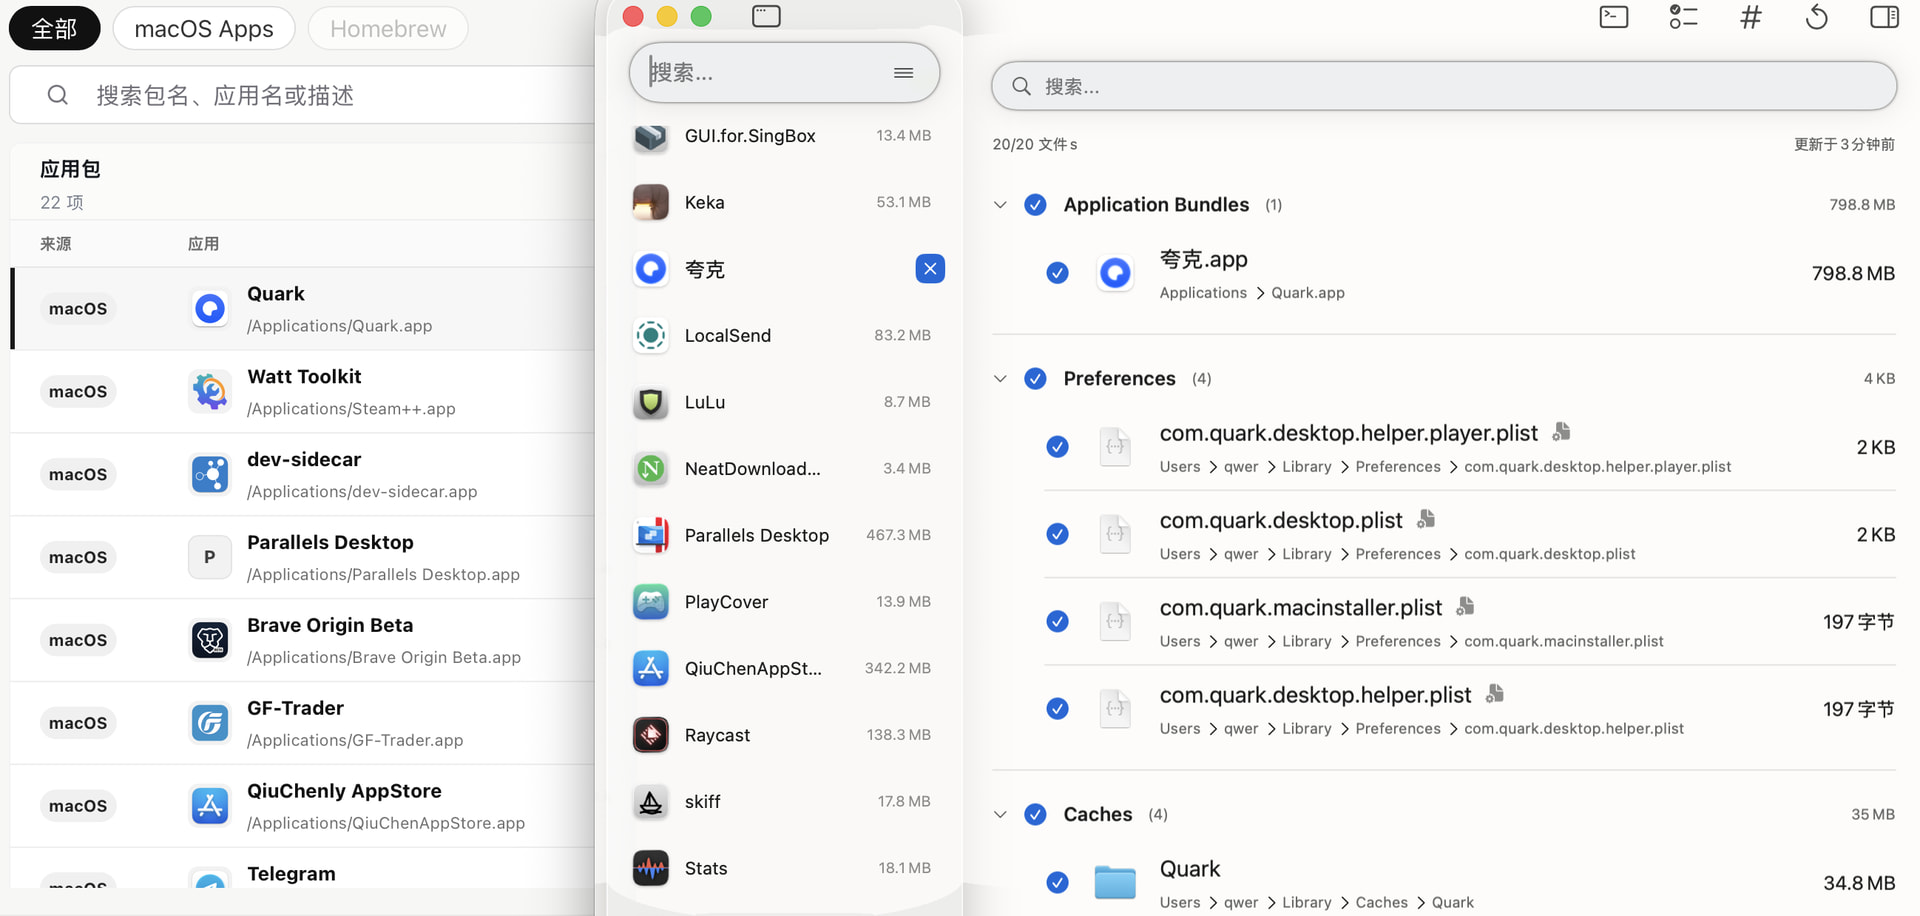
Task: Click the Telegram row in left window
Action: (303, 869)
